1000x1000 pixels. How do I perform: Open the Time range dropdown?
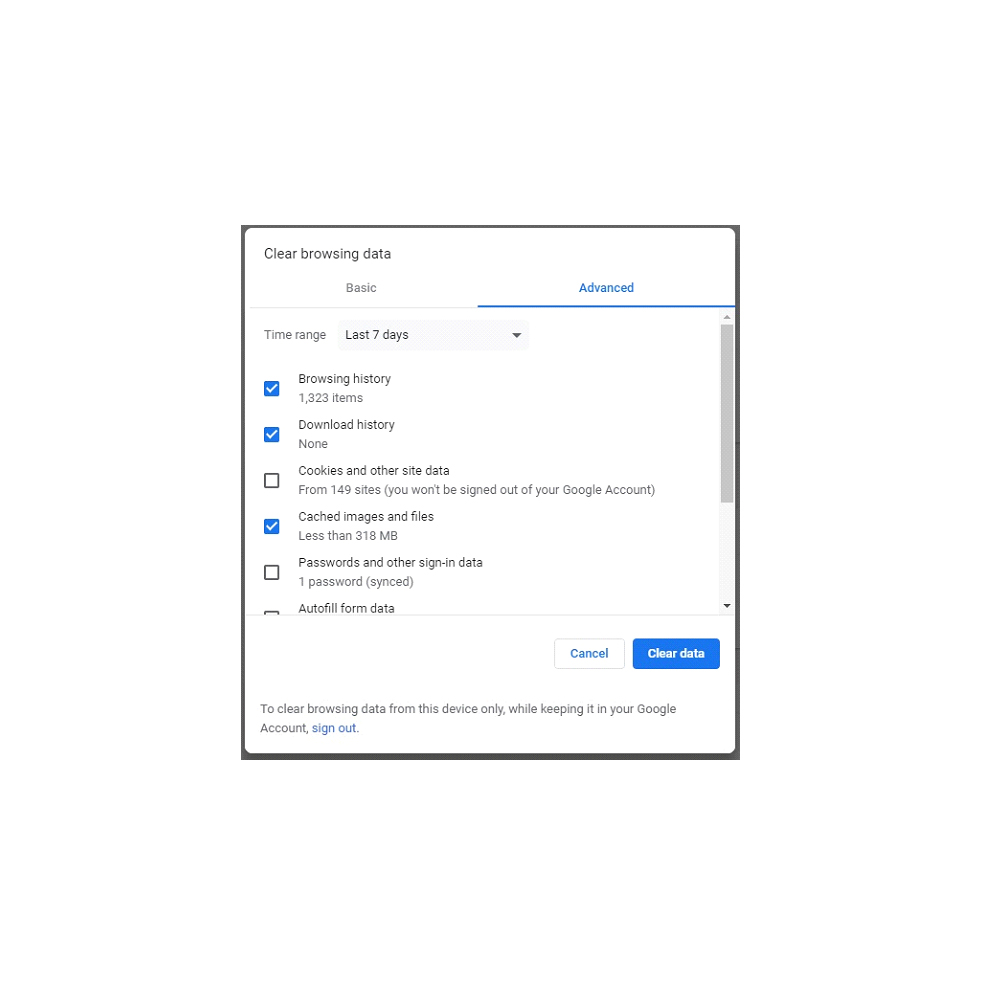pos(433,335)
